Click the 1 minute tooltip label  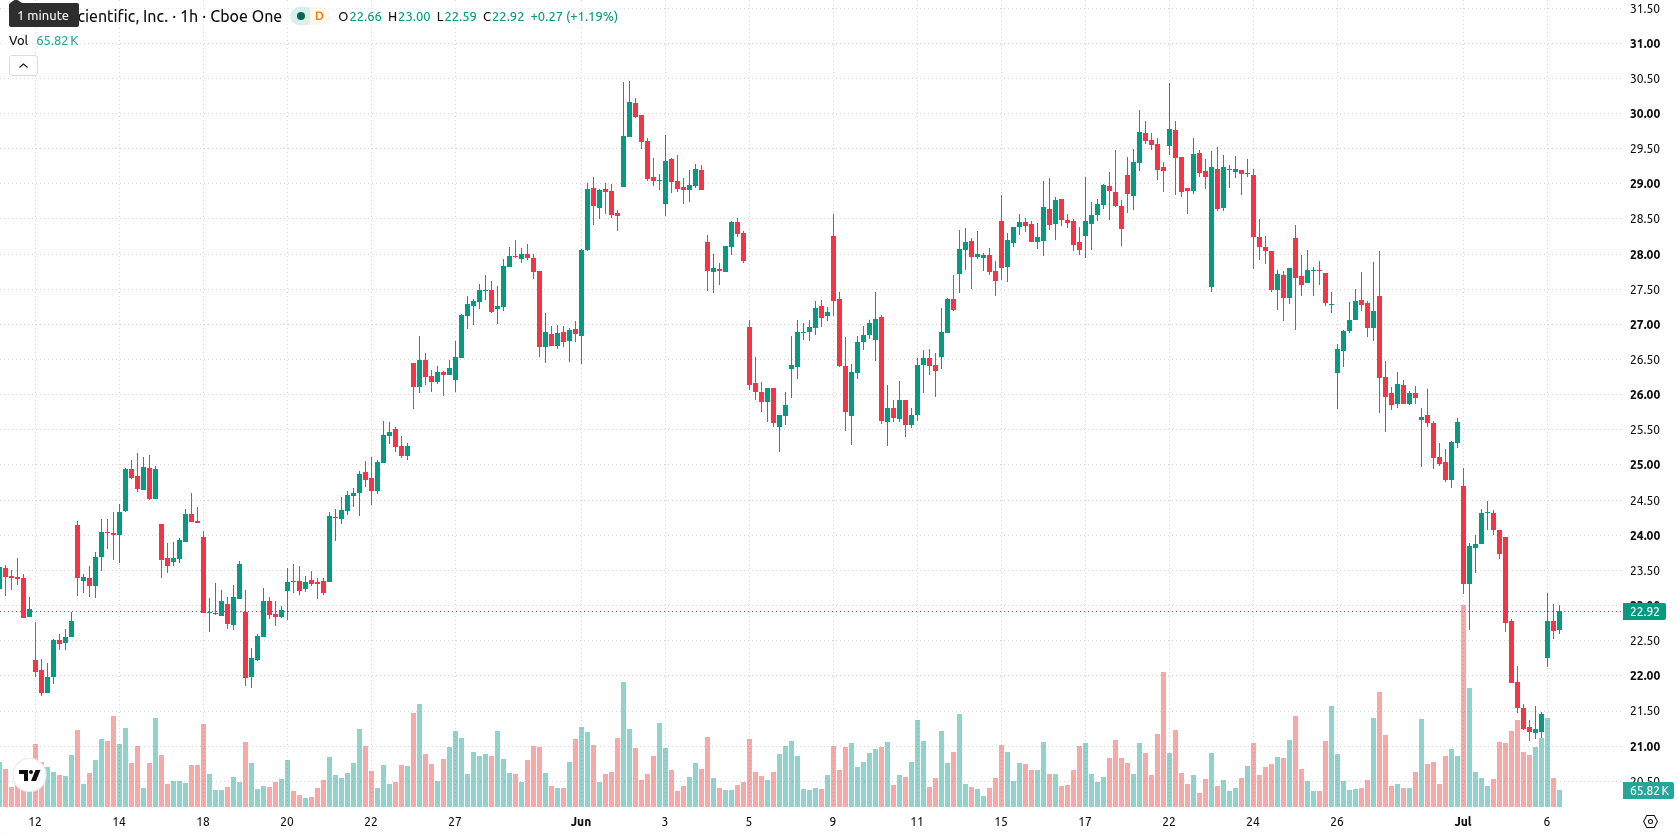click(x=43, y=16)
